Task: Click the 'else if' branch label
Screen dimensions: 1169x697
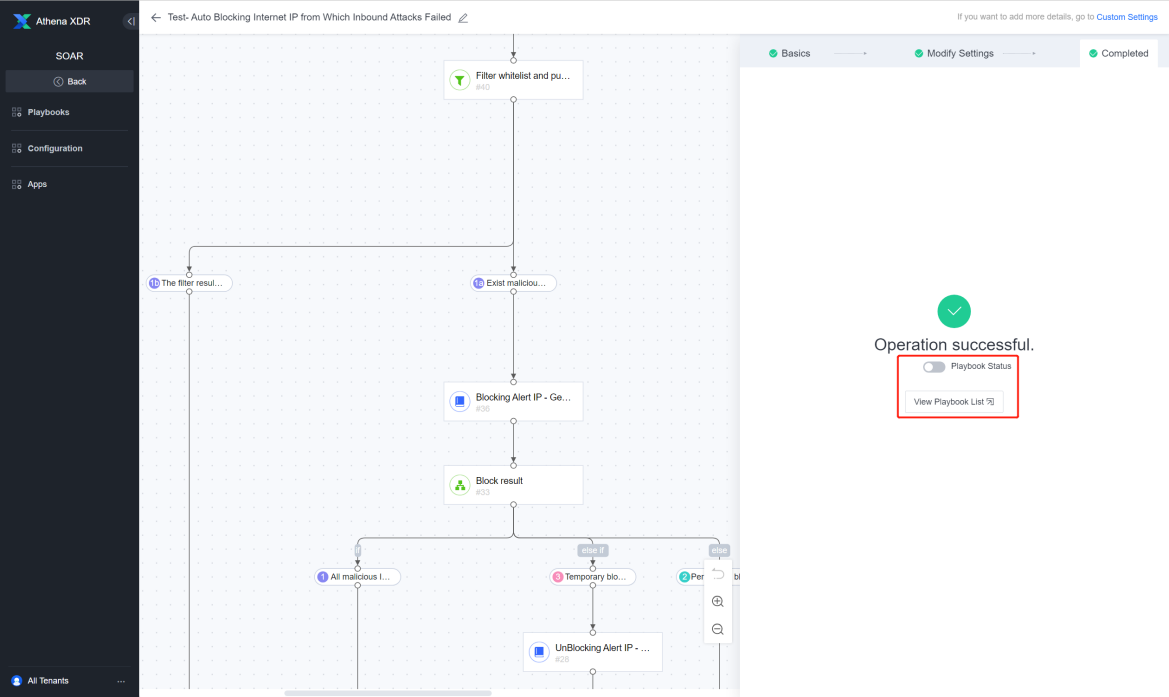Action: (x=593, y=550)
